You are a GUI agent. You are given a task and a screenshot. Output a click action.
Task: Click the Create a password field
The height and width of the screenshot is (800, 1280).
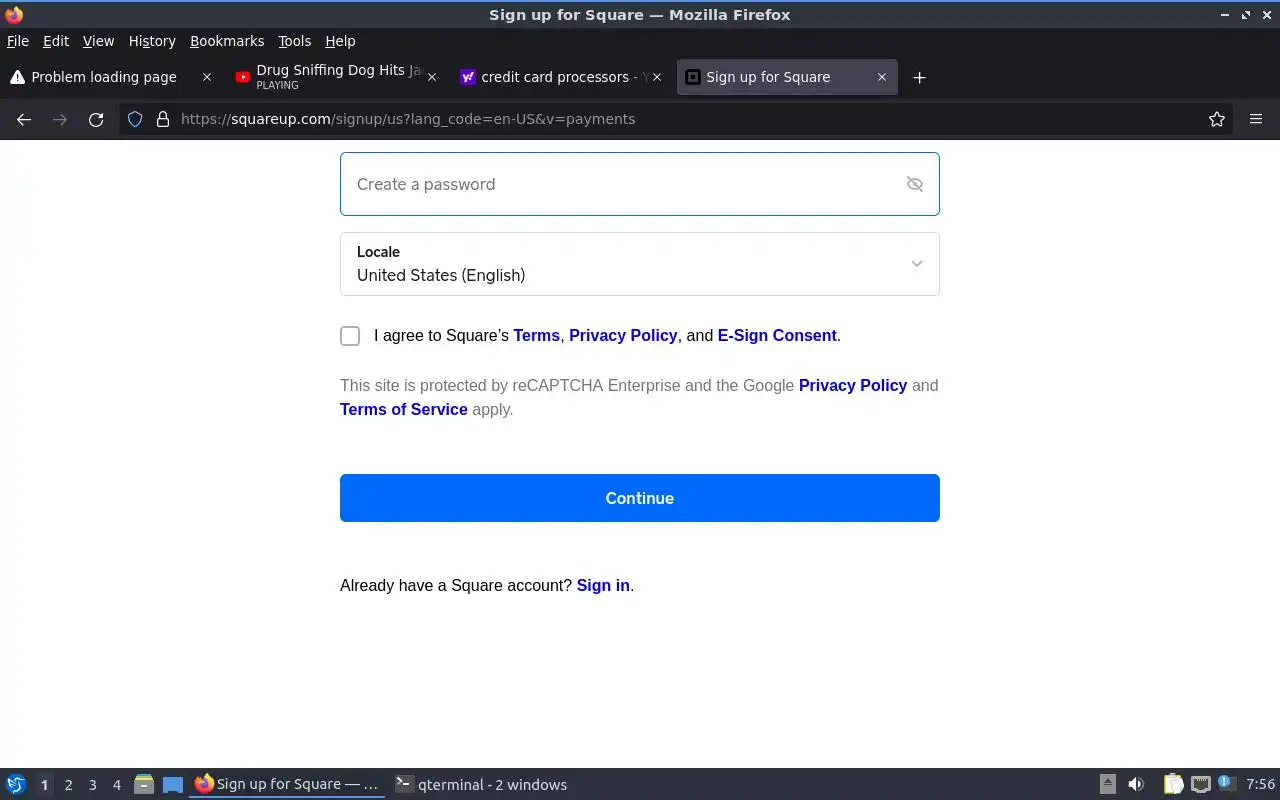click(640, 184)
